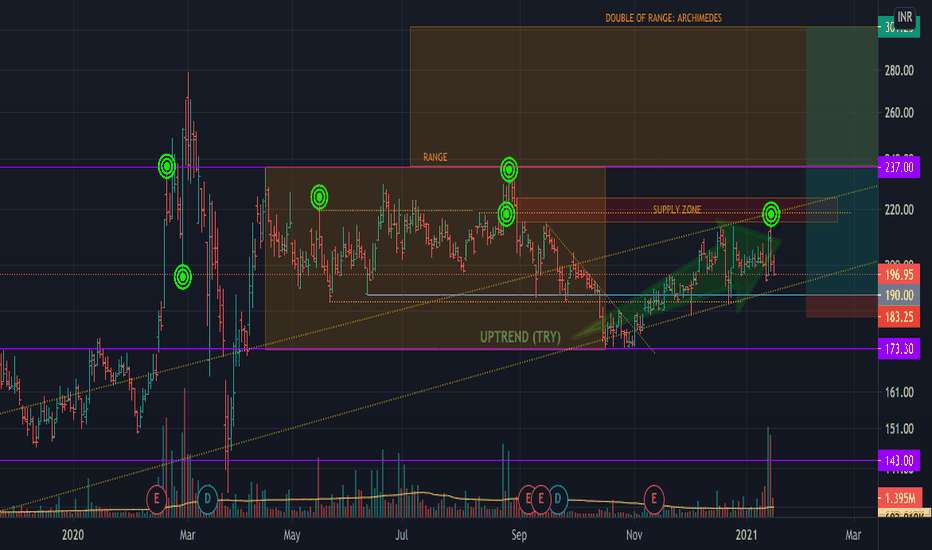Select green target circle in May
This screenshot has width=932, height=550.
(319, 197)
